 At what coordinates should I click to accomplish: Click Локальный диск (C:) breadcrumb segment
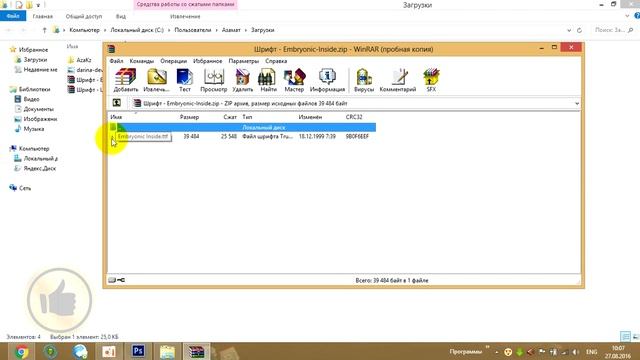137,30
